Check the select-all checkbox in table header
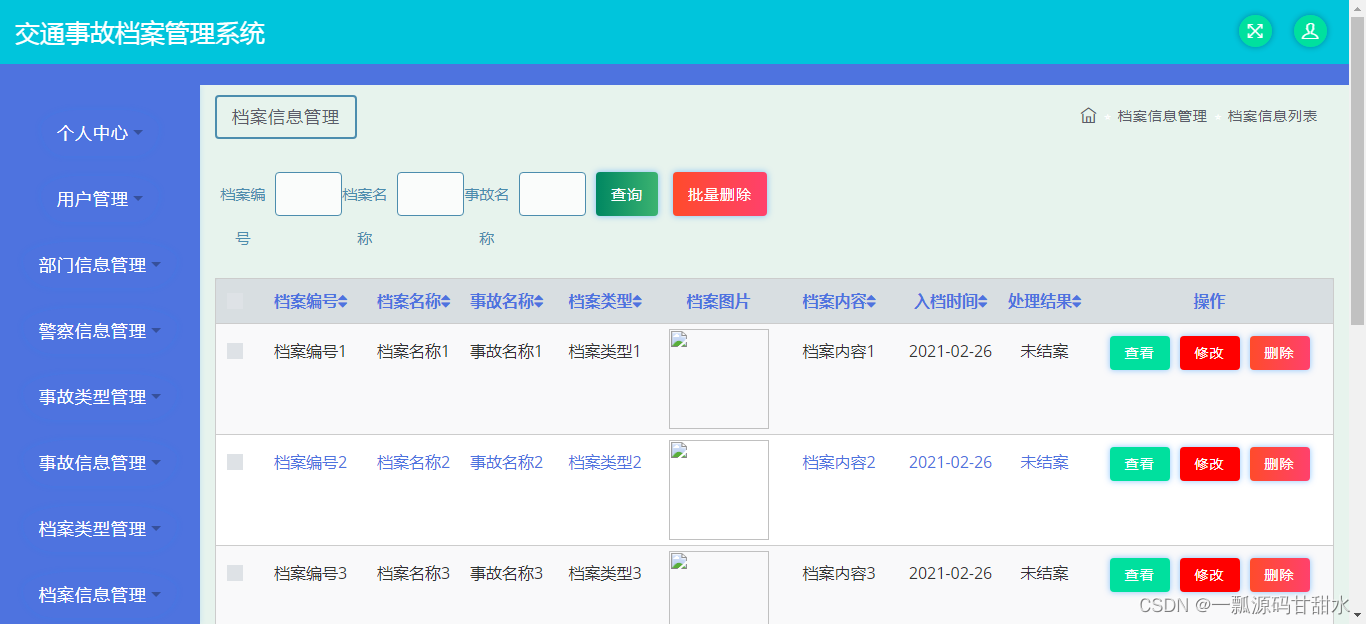Image resolution: width=1366 pixels, height=624 pixels. (x=237, y=301)
